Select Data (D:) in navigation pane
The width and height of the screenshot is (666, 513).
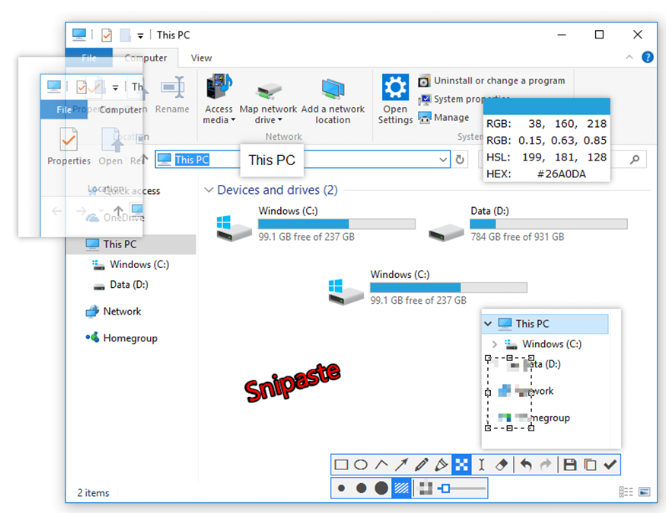point(129,285)
